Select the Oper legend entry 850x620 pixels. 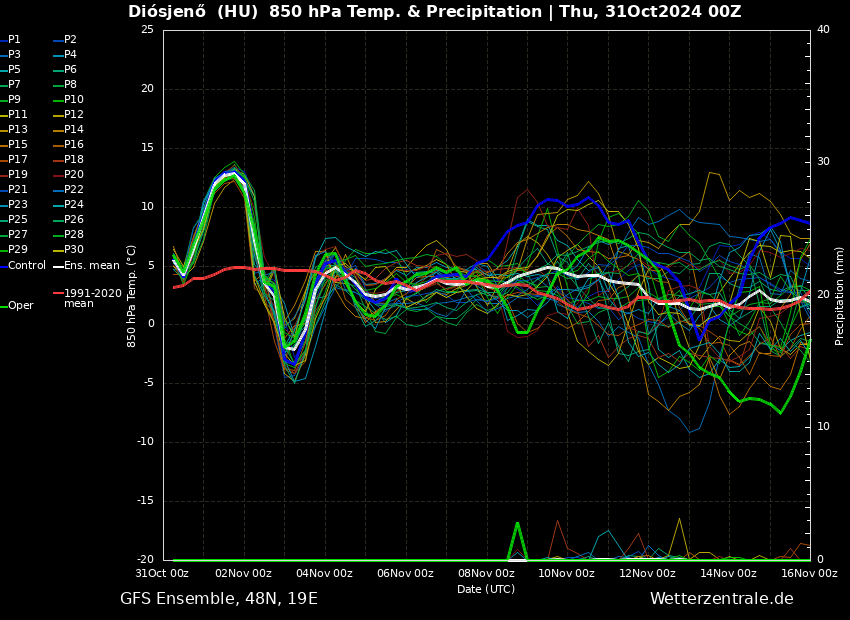click(20, 306)
